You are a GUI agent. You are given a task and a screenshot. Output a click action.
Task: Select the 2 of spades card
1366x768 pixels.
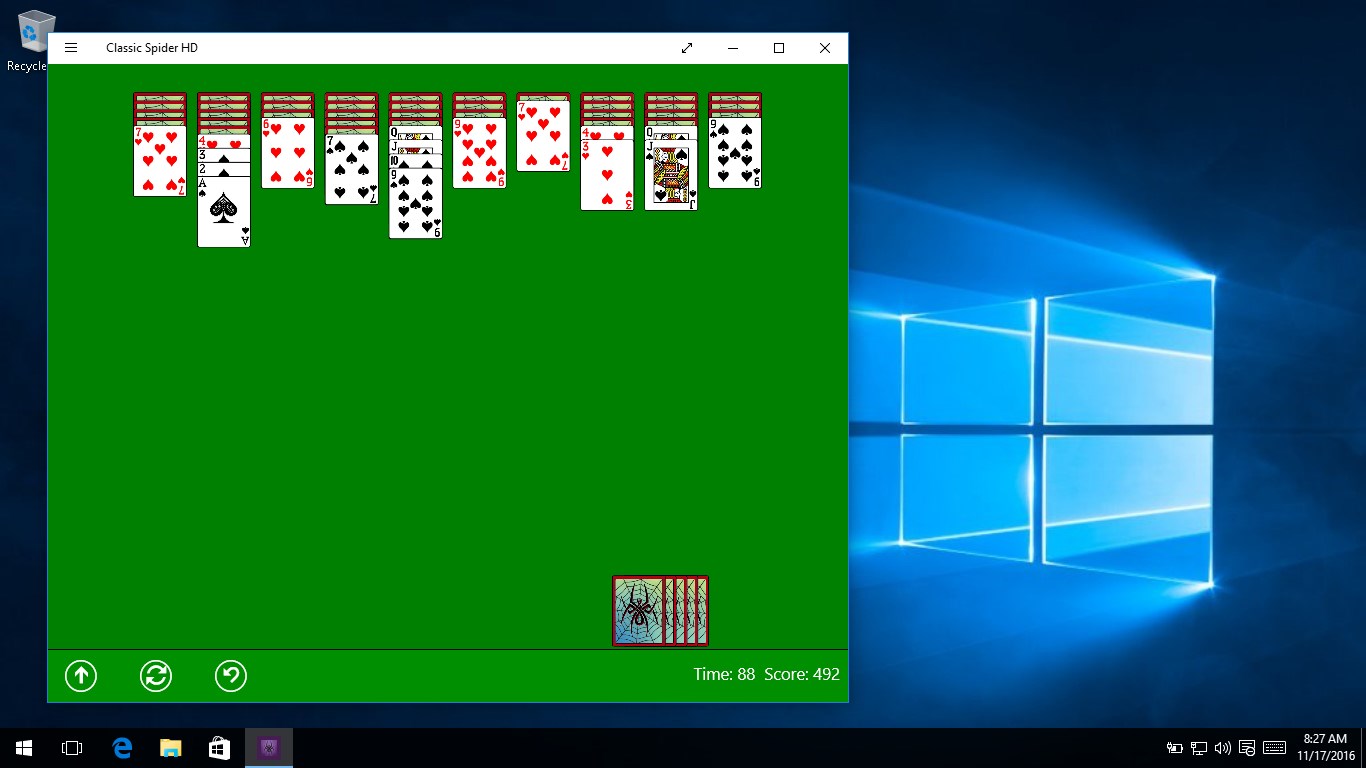point(224,169)
